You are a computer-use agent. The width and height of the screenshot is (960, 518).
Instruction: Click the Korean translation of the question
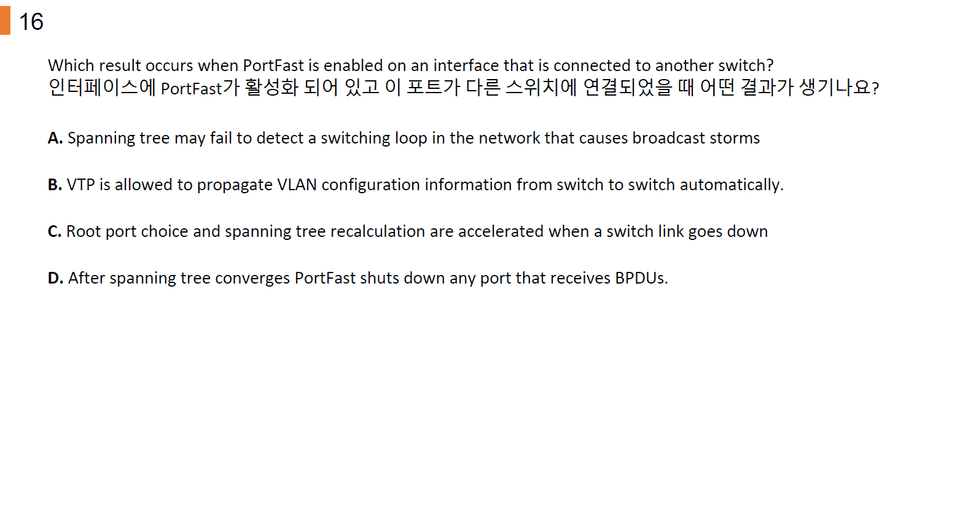coord(463,88)
